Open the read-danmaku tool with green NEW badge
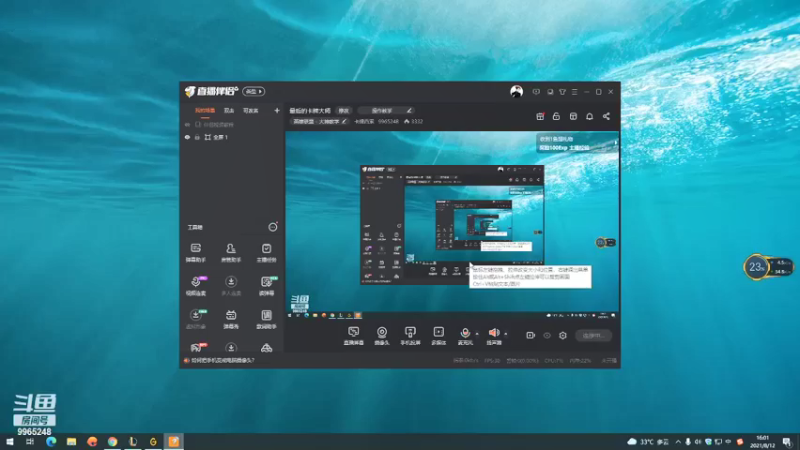The width and height of the screenshot is (800, 450). (x=266, y=286)
